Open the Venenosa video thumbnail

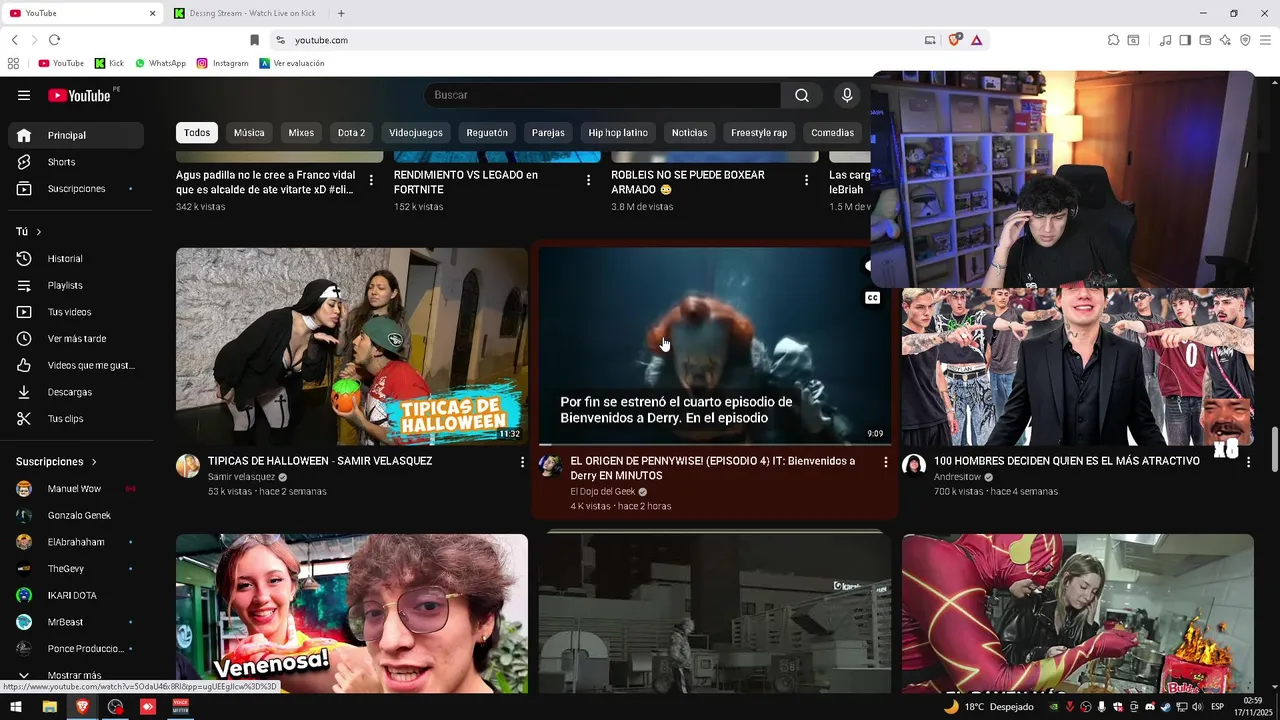click(352, 613)
